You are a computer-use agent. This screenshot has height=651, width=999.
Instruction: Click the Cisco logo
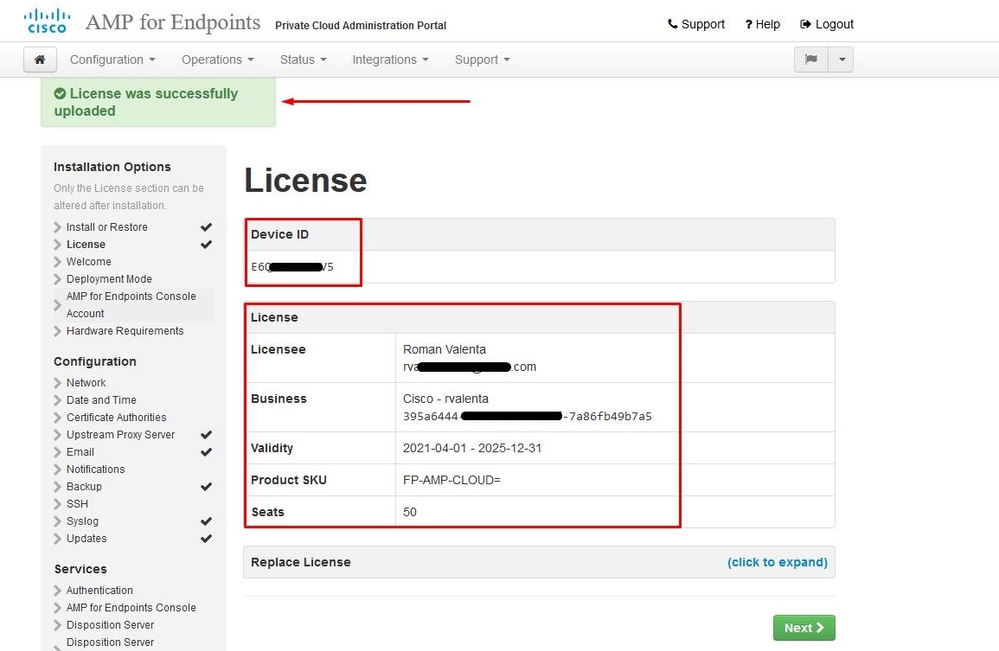[47, 21]
